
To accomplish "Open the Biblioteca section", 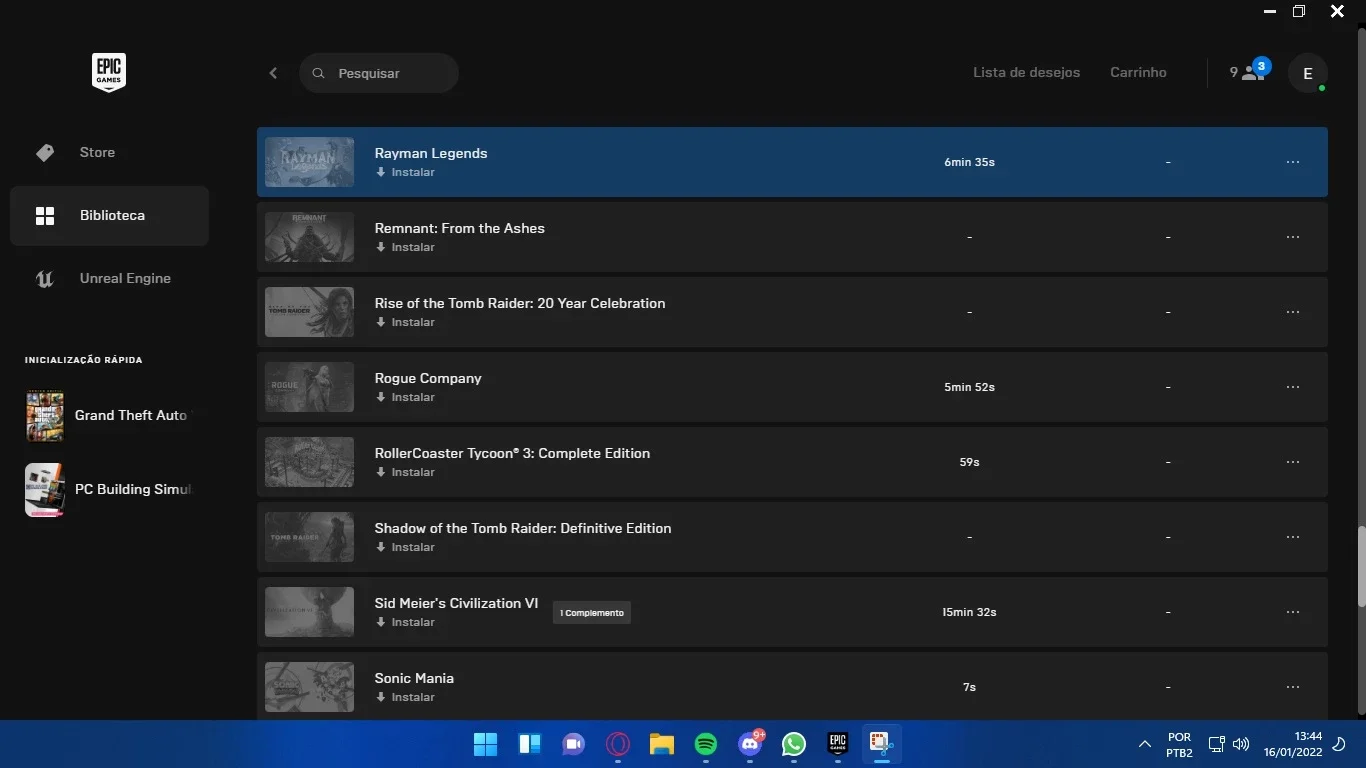I will pos(109,215).
